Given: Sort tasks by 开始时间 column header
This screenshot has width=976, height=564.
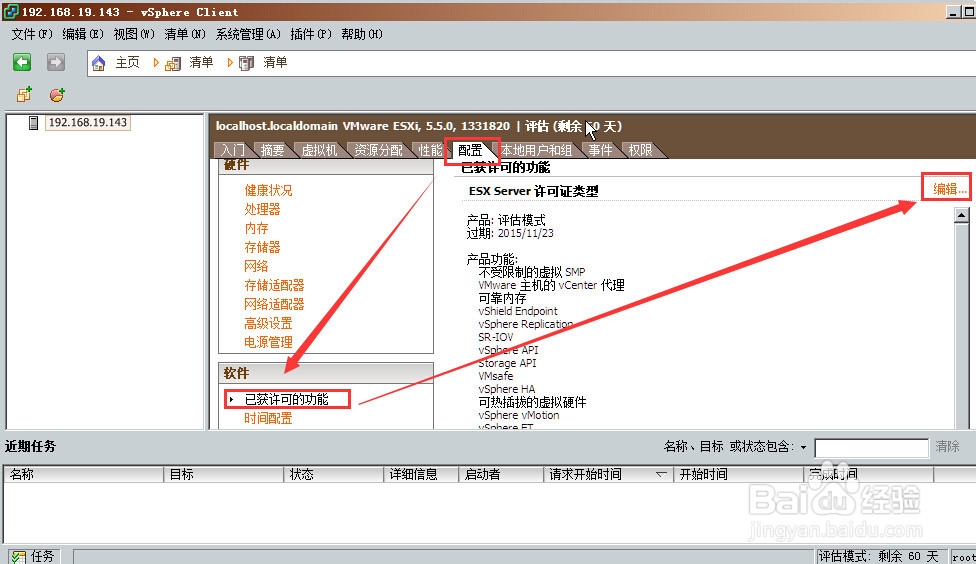Looking at the screenshot, I should coord(739,474).
